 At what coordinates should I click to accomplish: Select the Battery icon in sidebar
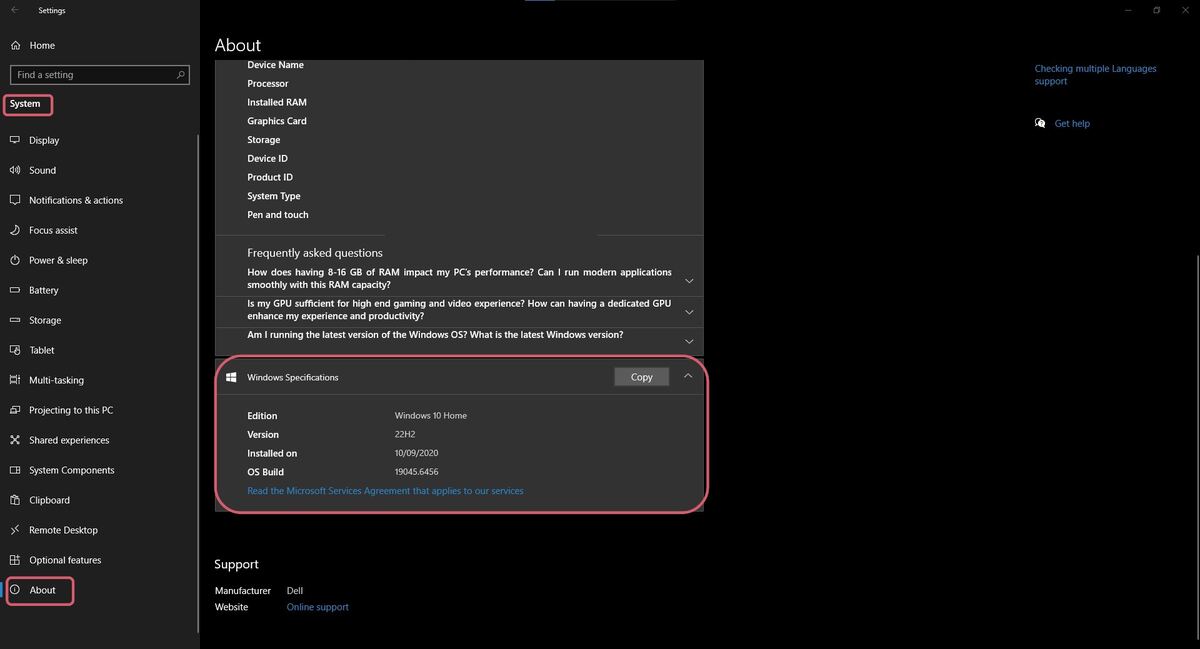pyautogui.click(x=15, y=290)
